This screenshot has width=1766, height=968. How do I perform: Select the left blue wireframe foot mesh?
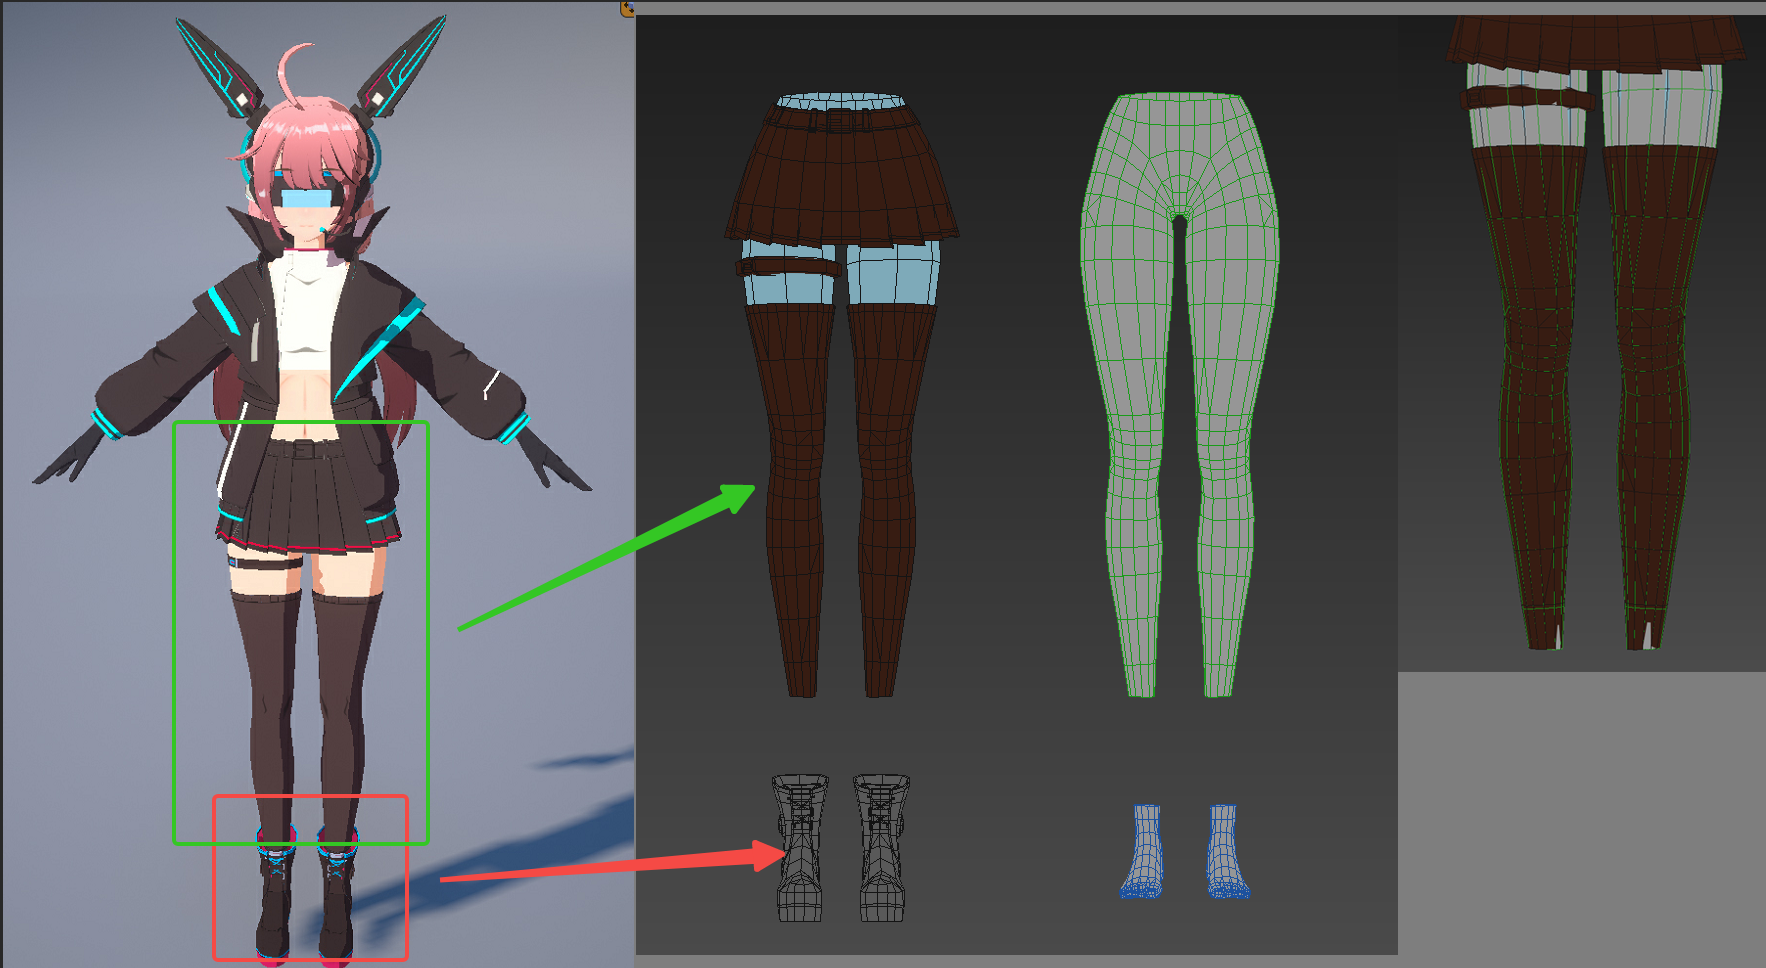pos(1143,851)
